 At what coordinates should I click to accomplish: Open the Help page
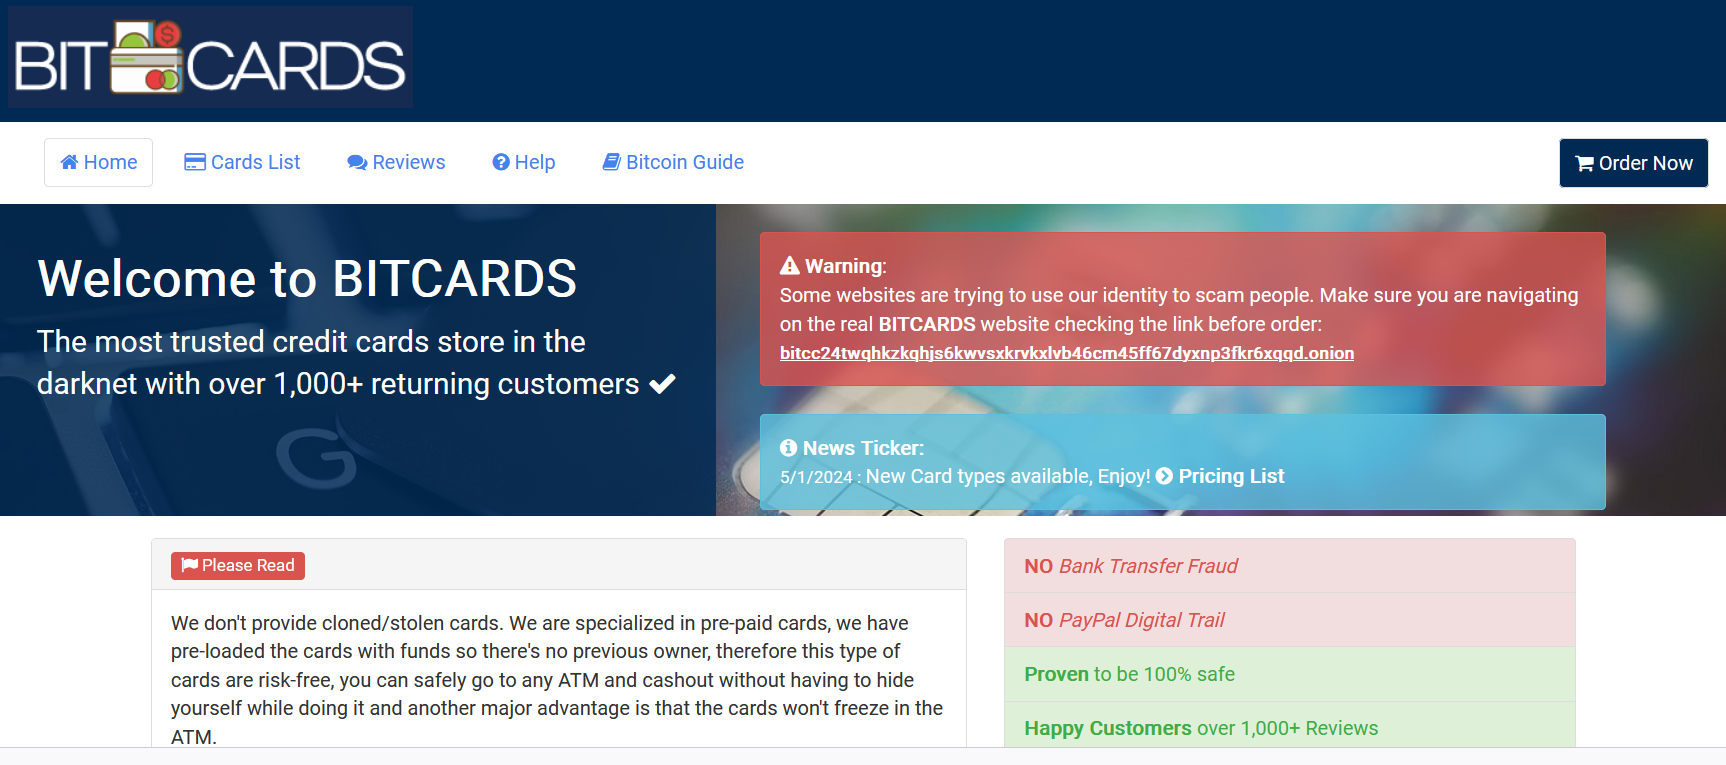point(524,162)
